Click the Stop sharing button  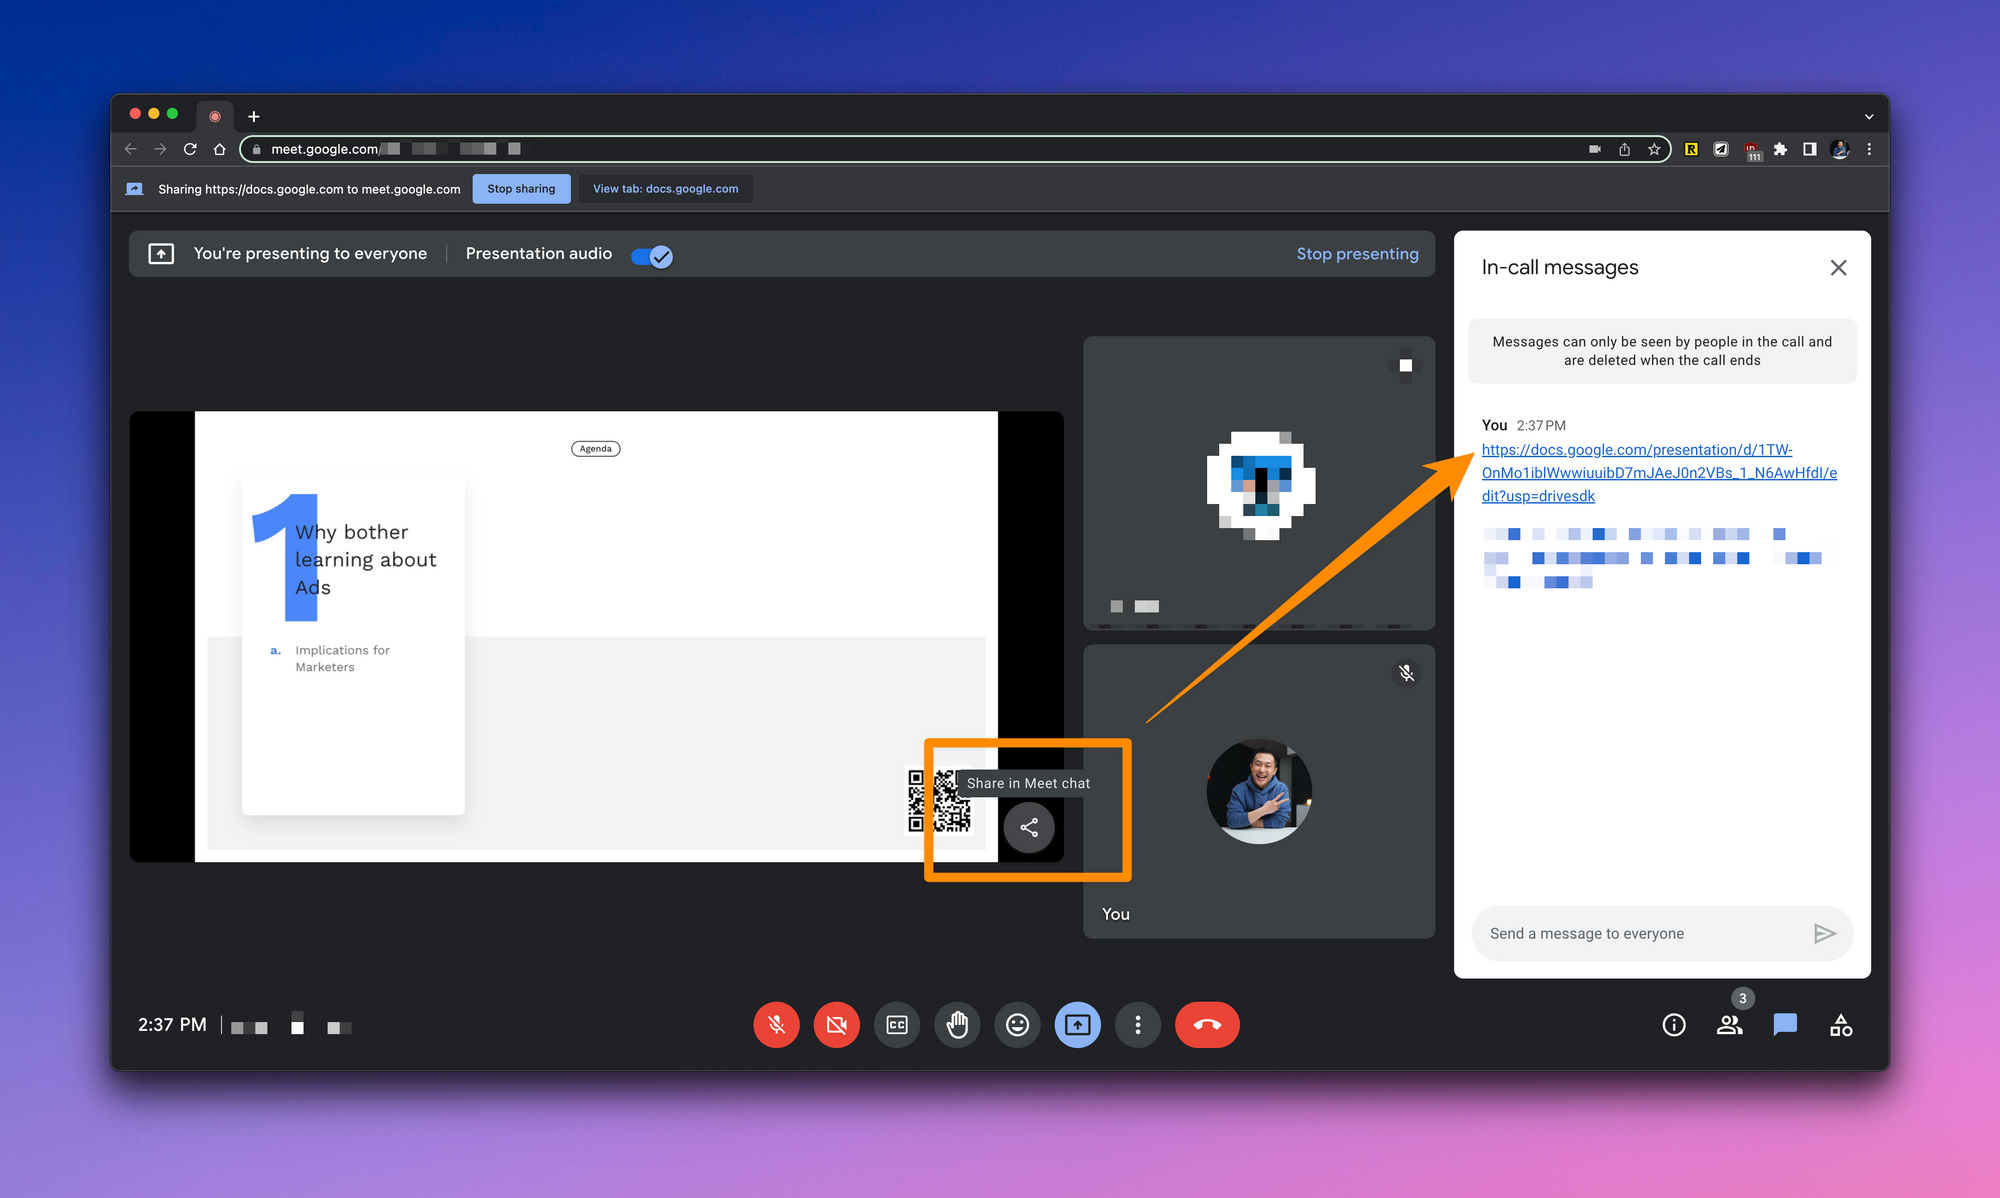click(521, 189)
